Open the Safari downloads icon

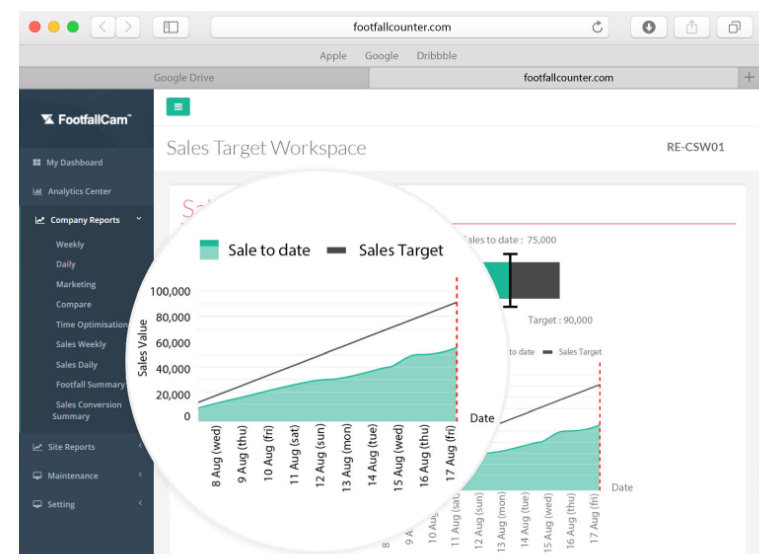[x=648, y=27]
